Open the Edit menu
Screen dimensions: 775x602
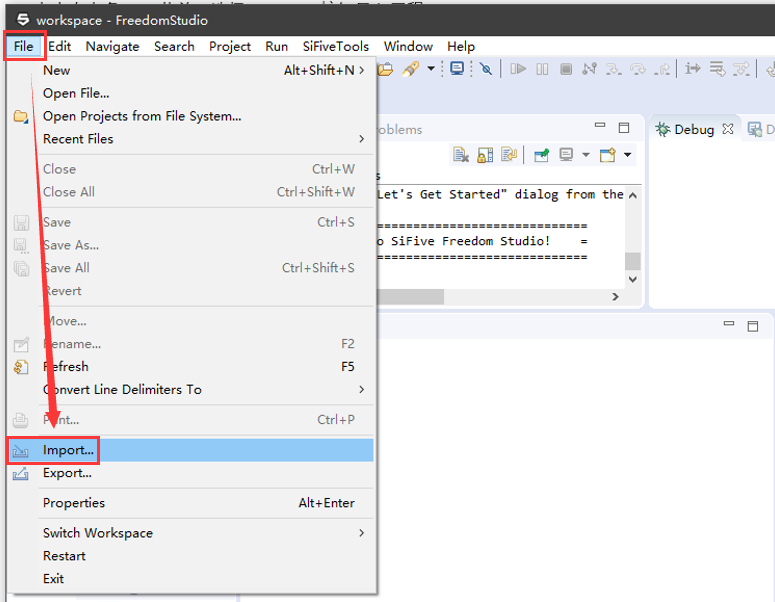60,46
